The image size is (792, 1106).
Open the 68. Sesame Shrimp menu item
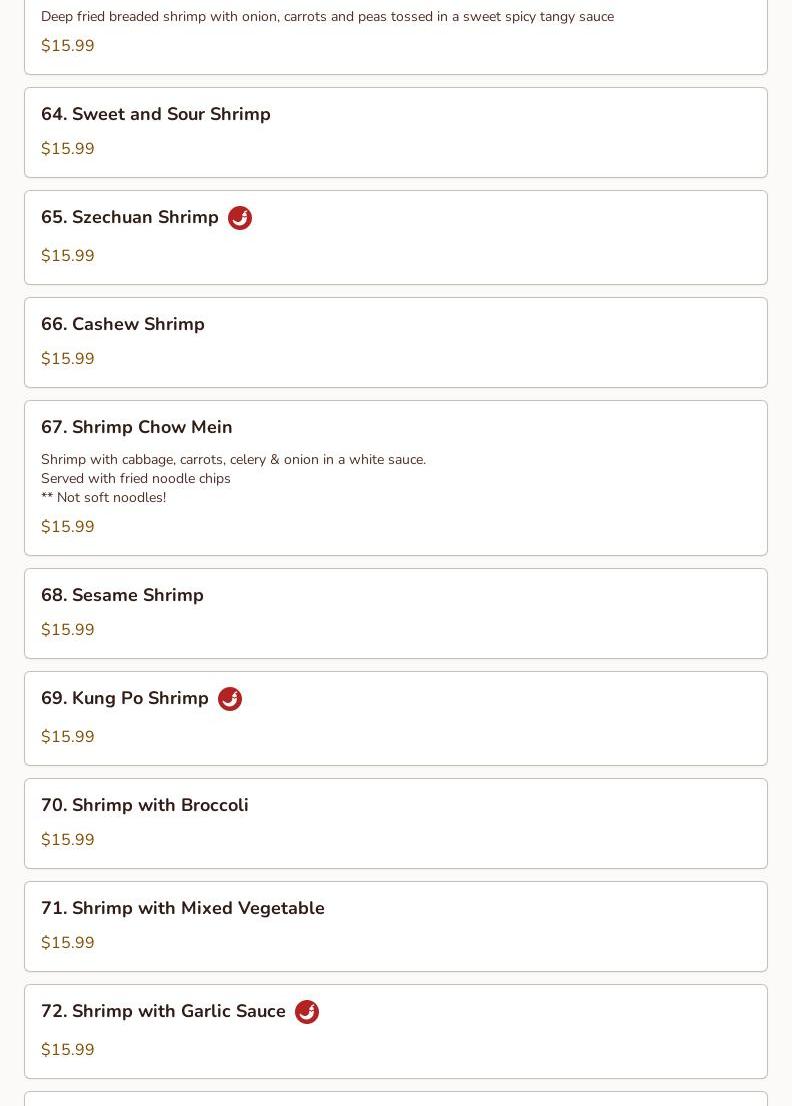[x=396, y=614]
